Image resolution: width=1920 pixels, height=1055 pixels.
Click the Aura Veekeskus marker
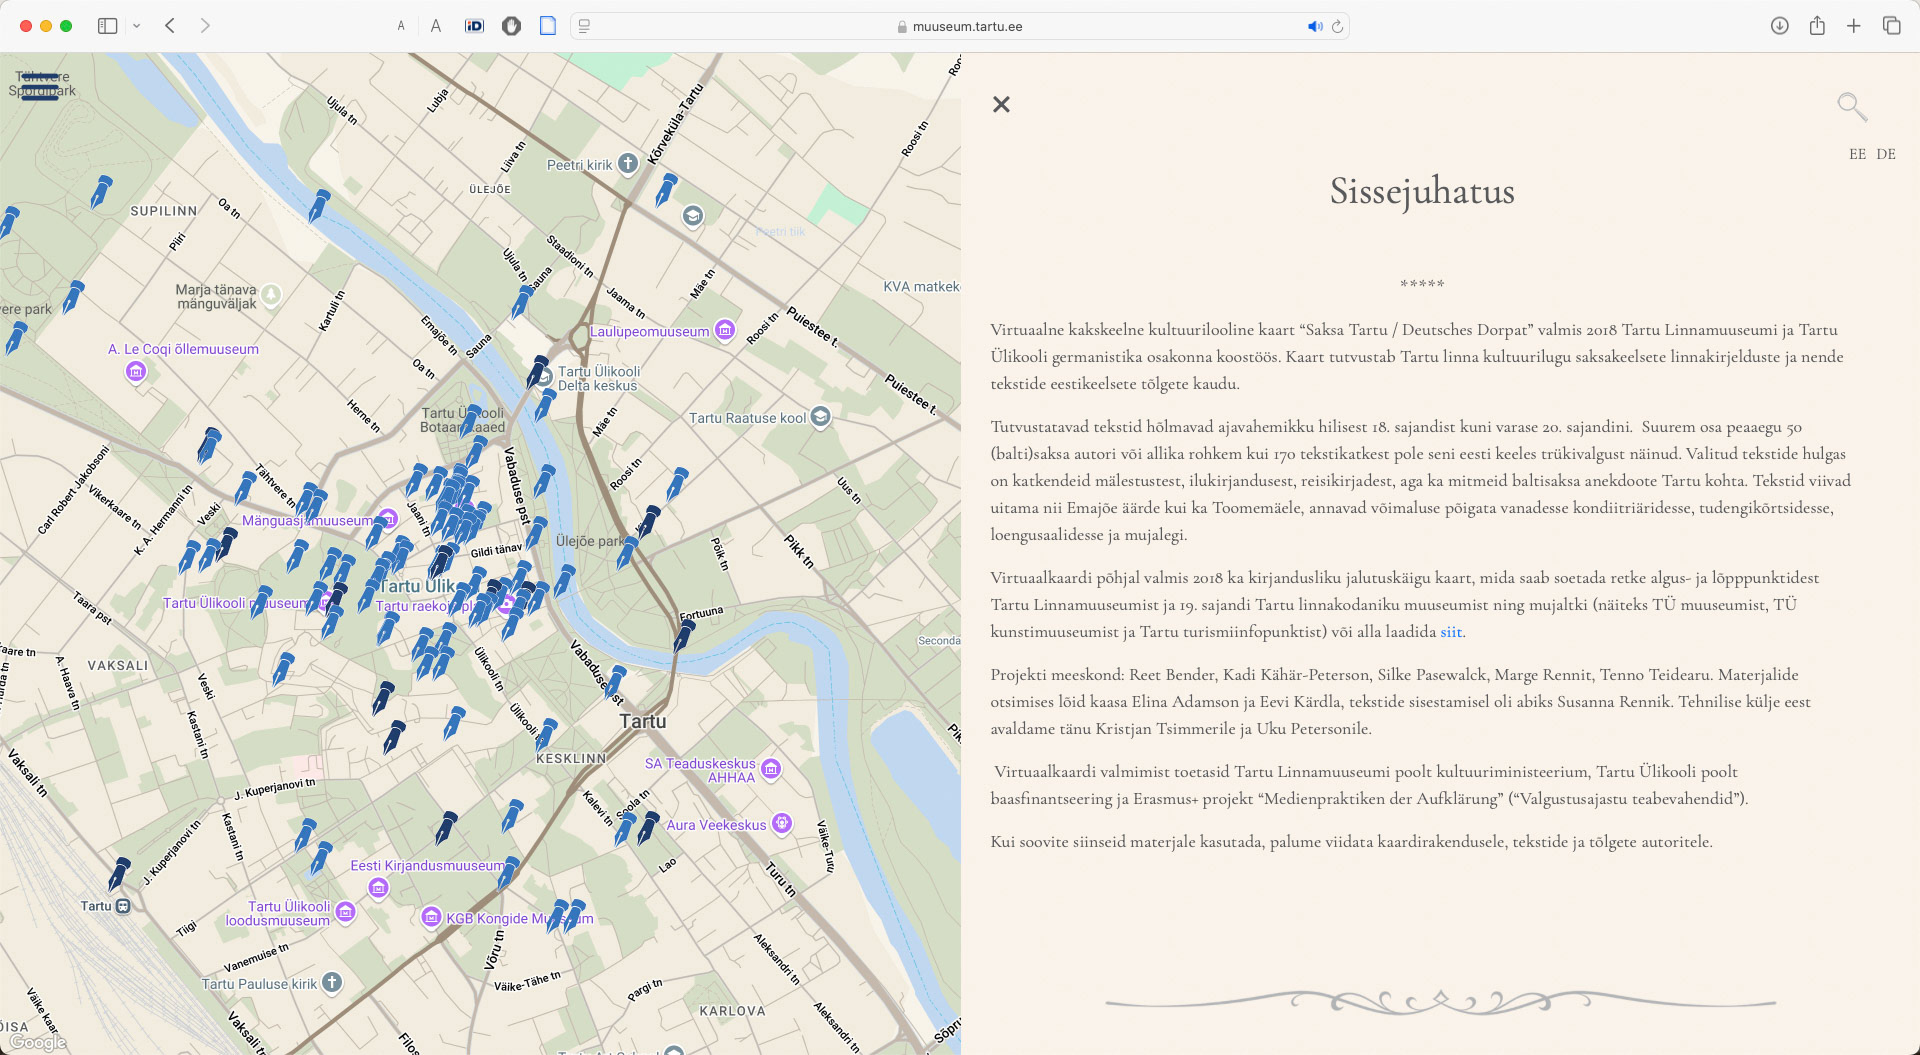click(x=782, y=824)
